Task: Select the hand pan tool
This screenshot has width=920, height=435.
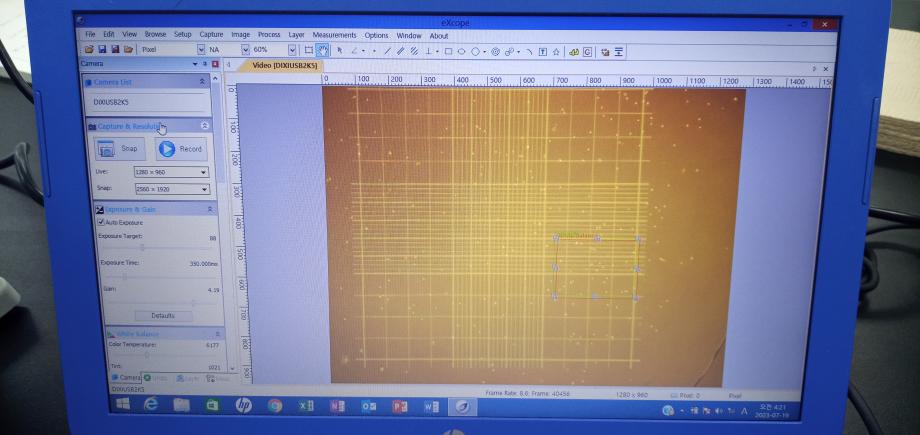Action: (322, 50)
